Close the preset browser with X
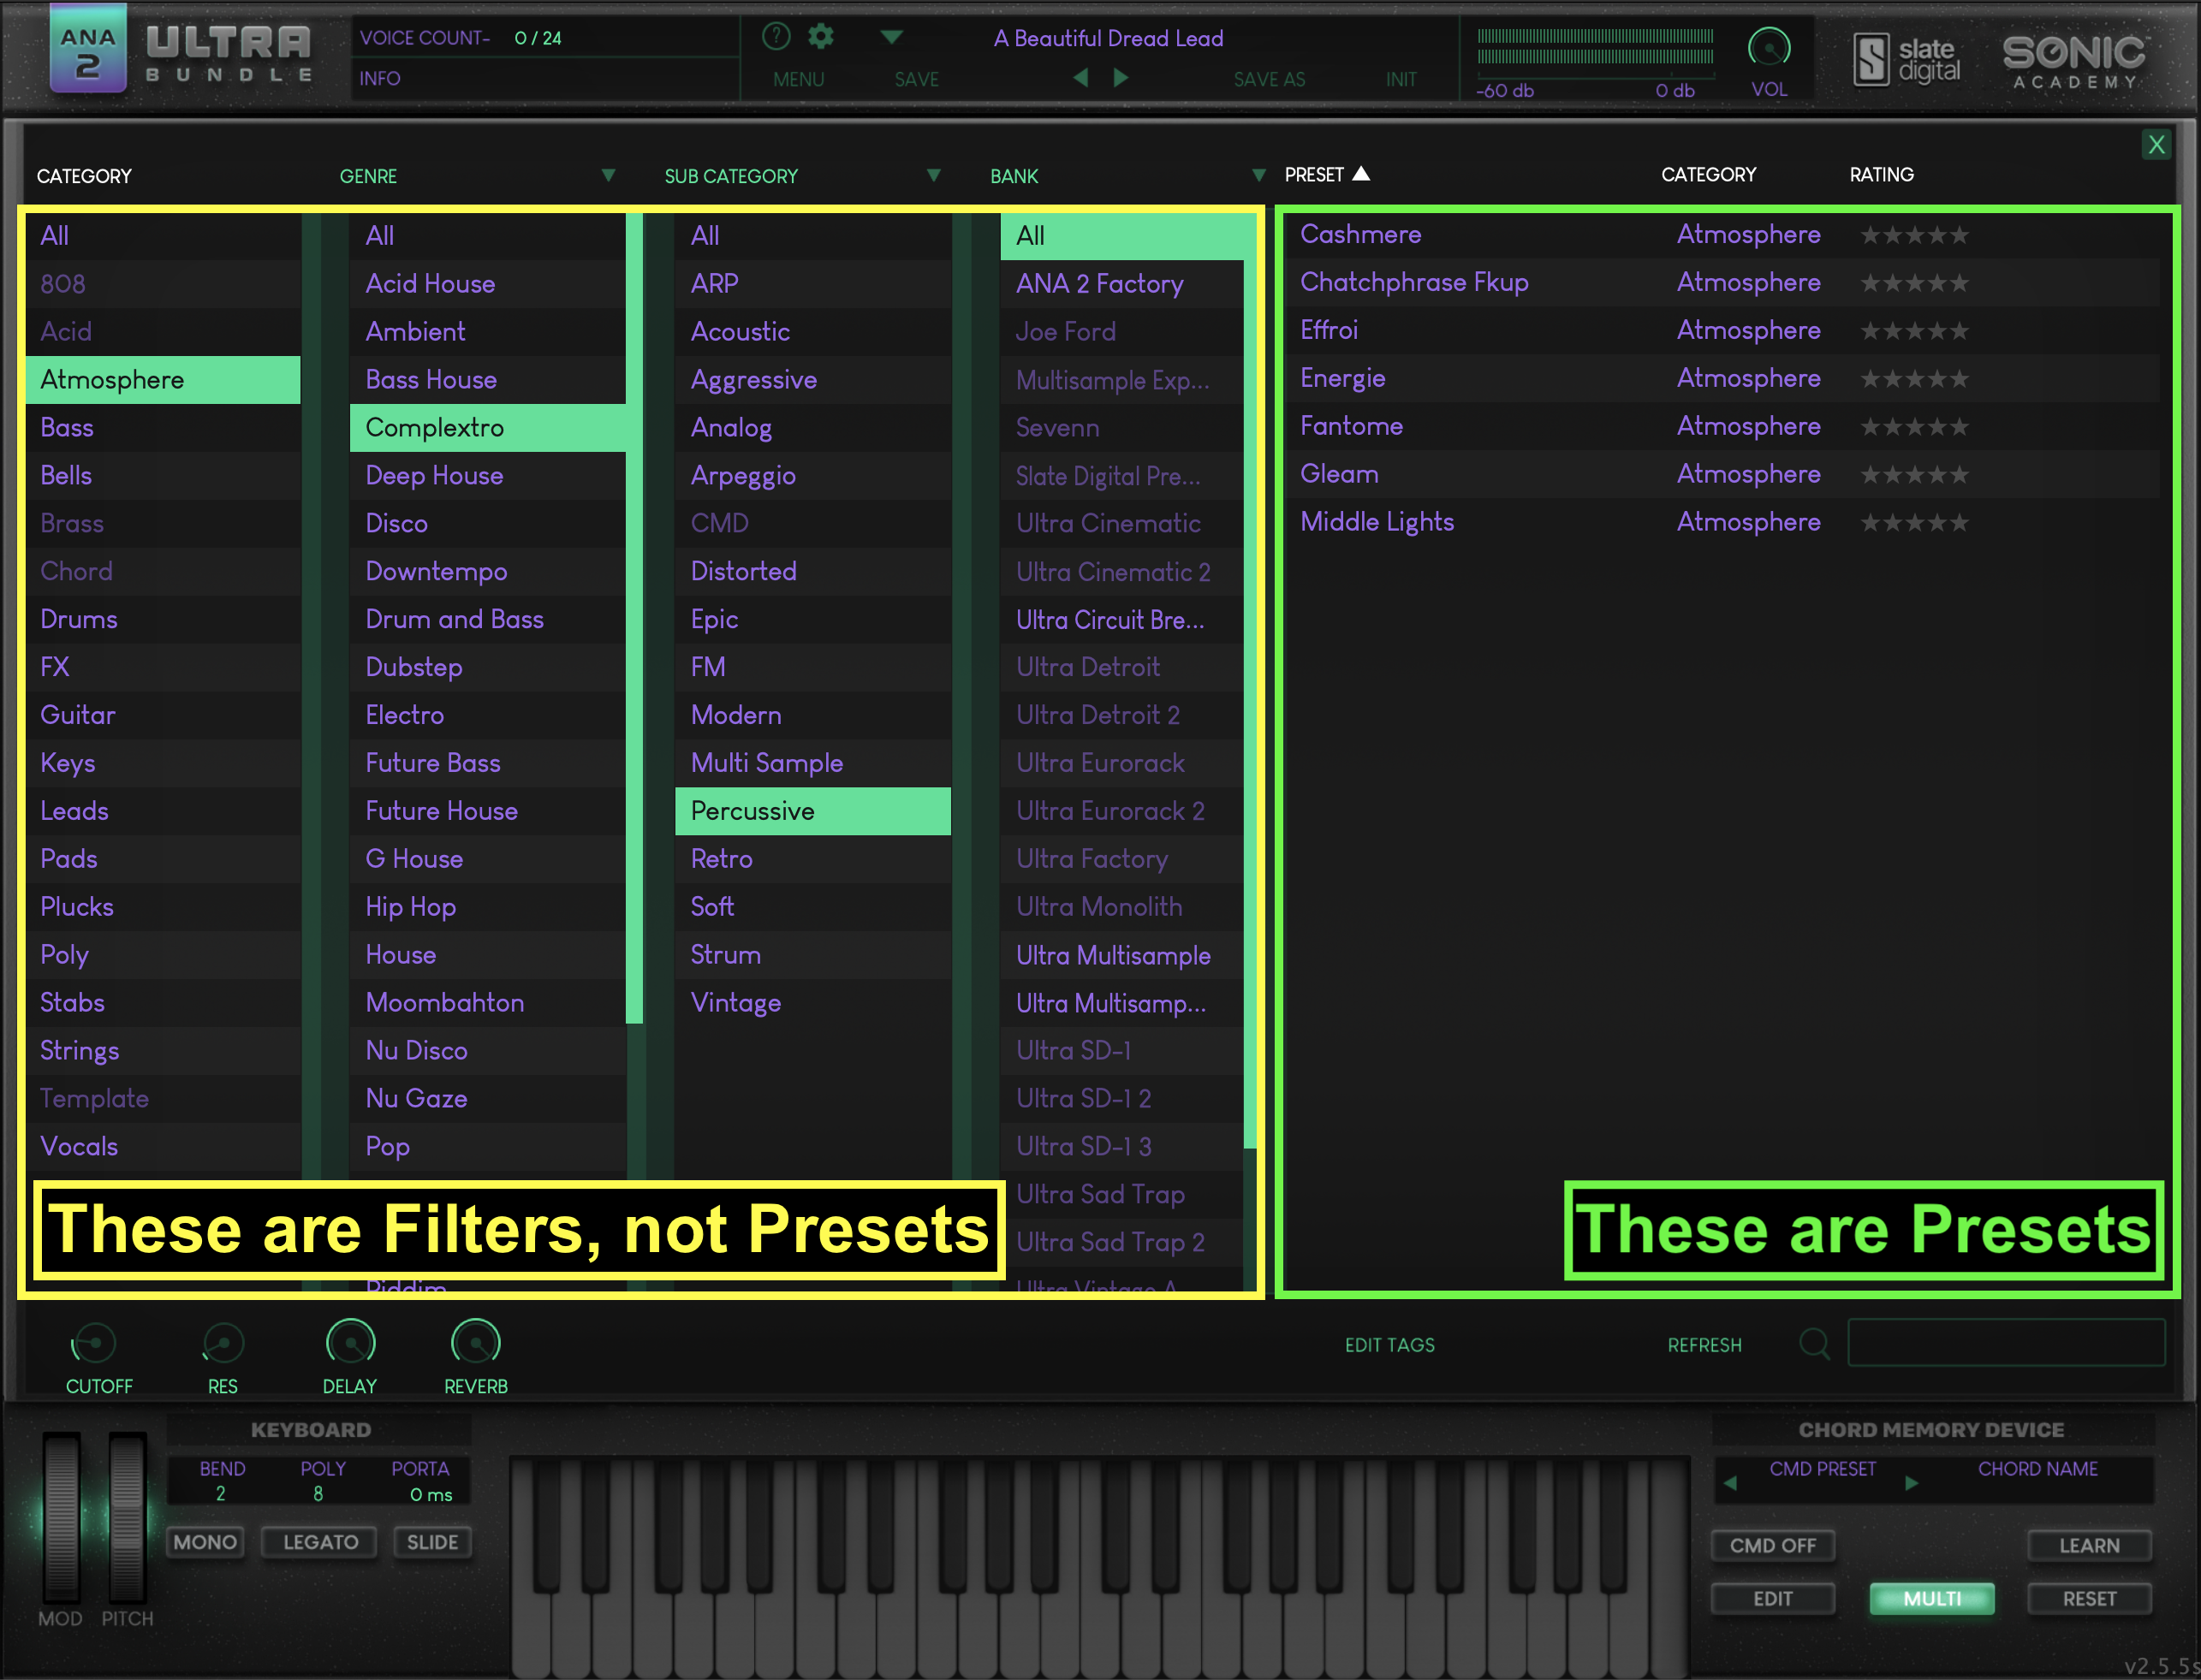The image size is (2201, 1680). (x=2156, y=145)
